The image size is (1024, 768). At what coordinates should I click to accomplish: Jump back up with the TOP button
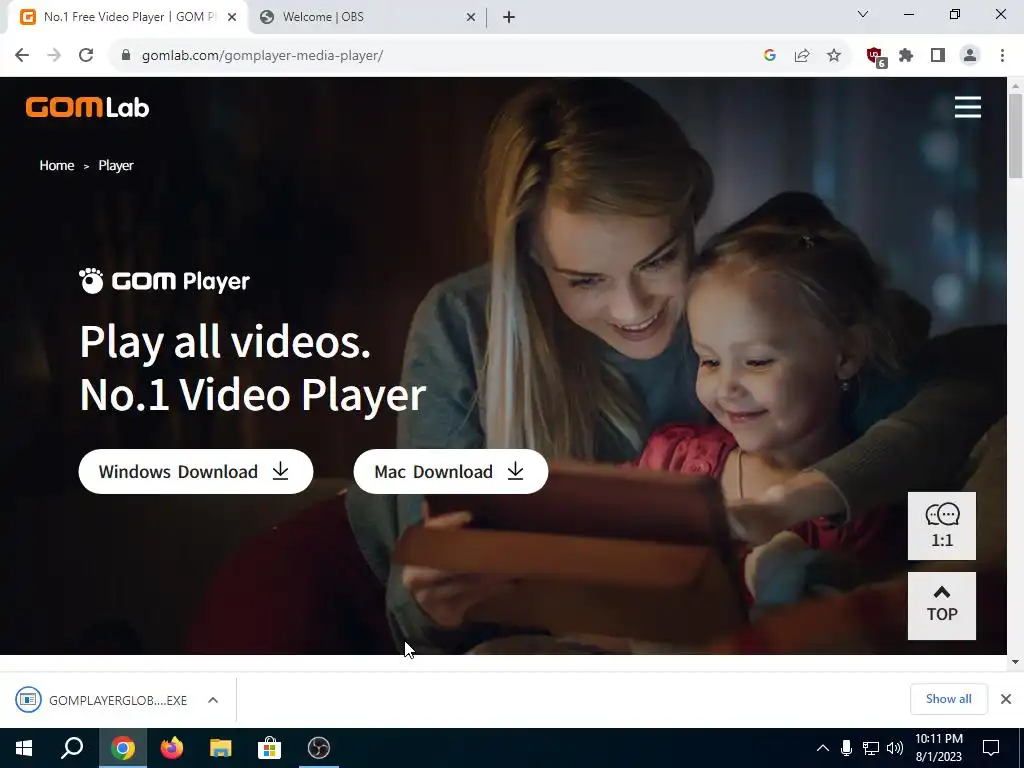pyautogui.click(x=942, y=605)
